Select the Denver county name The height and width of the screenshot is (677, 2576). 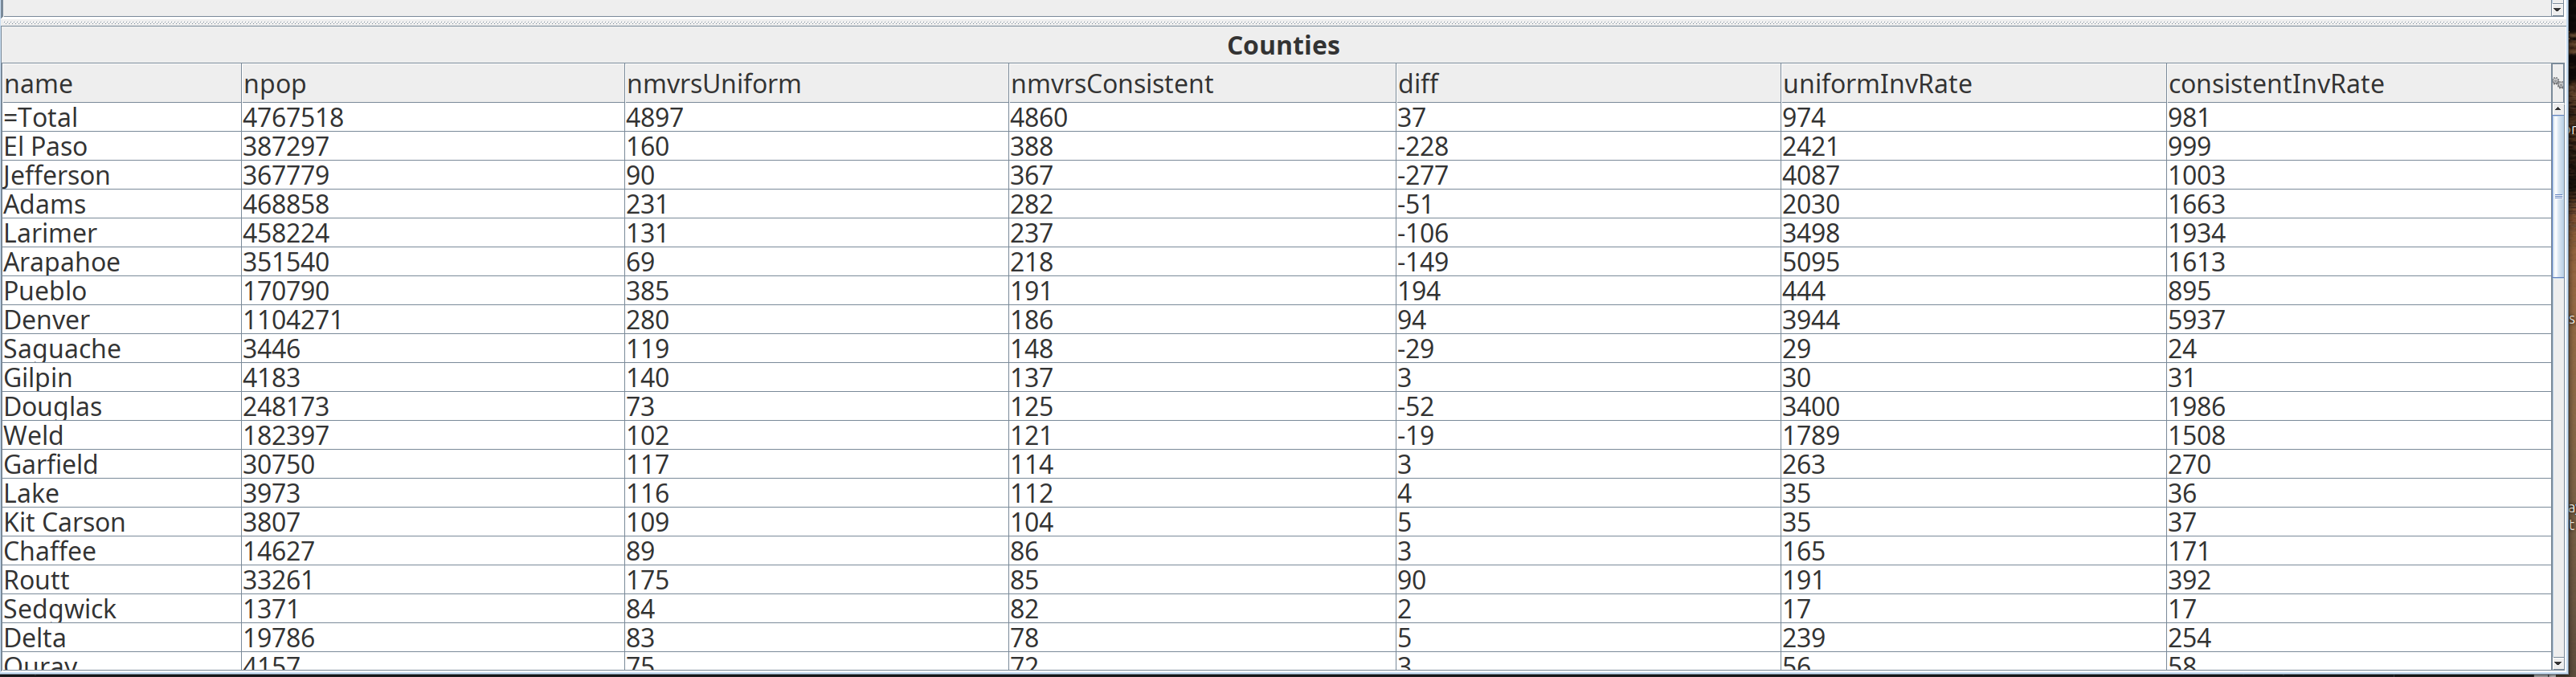(121, 321)
